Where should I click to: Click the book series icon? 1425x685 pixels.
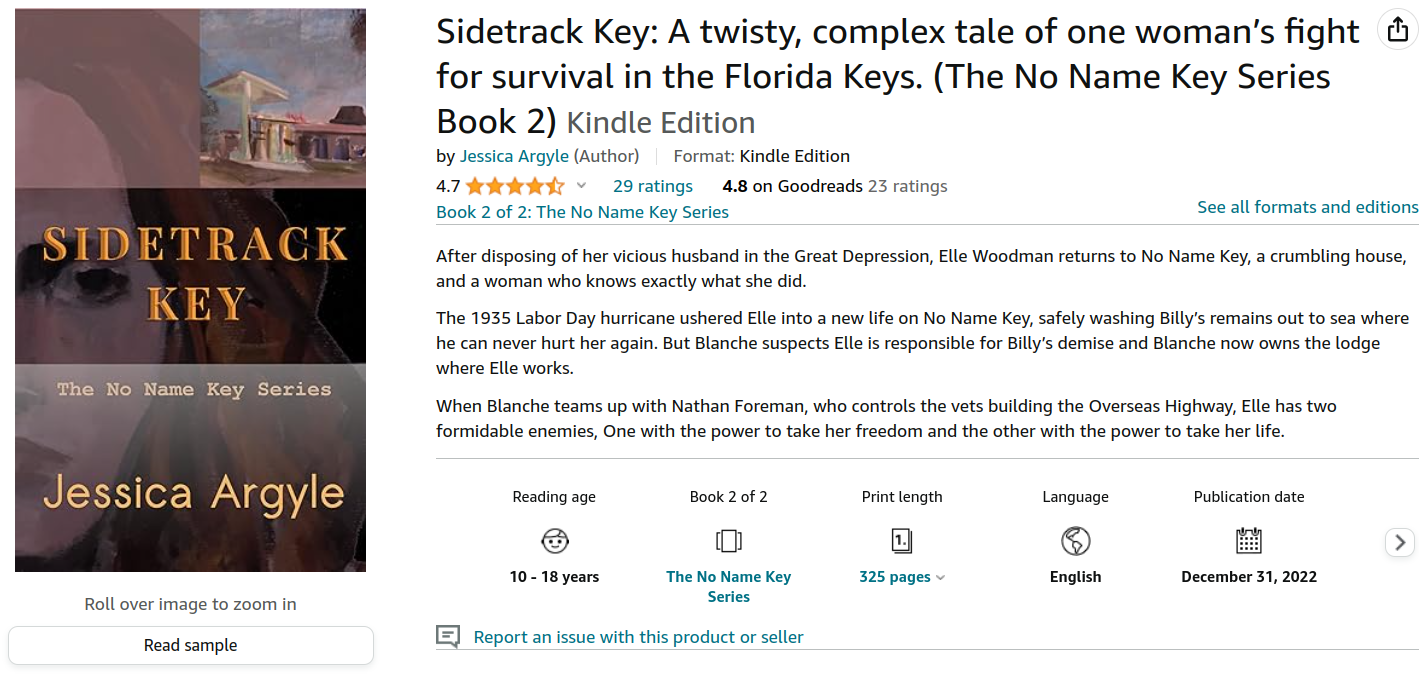[728, 541]
